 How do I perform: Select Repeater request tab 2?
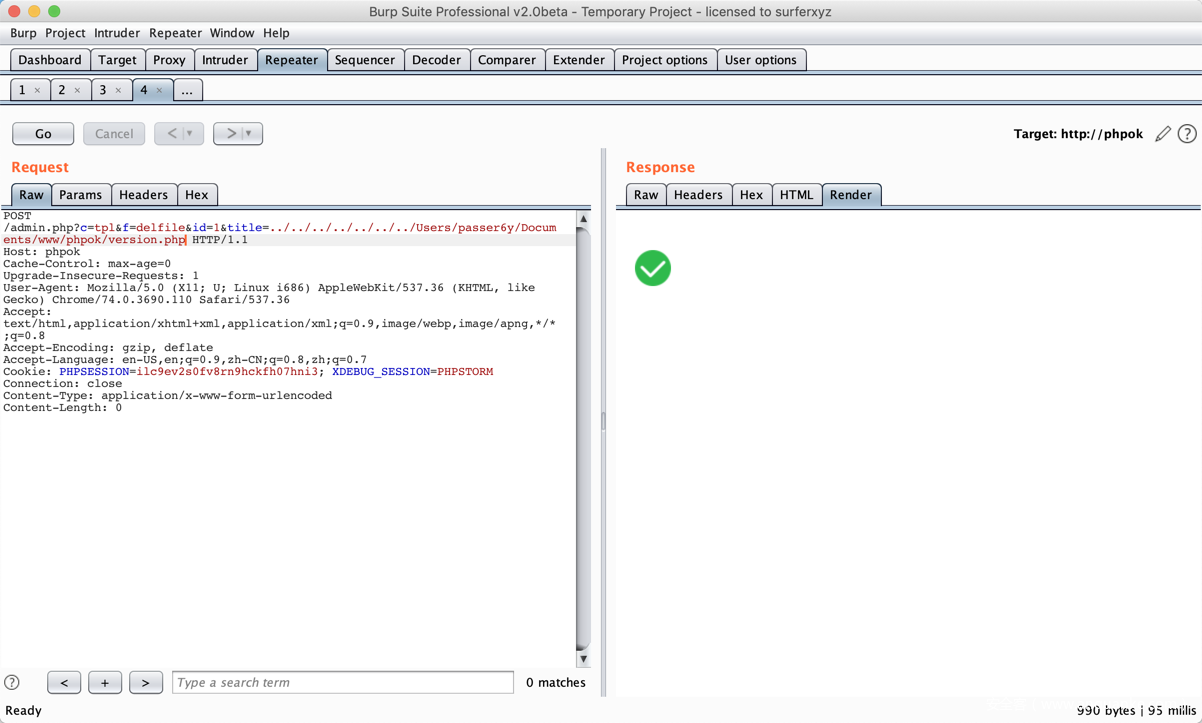[x=62, y=90]
